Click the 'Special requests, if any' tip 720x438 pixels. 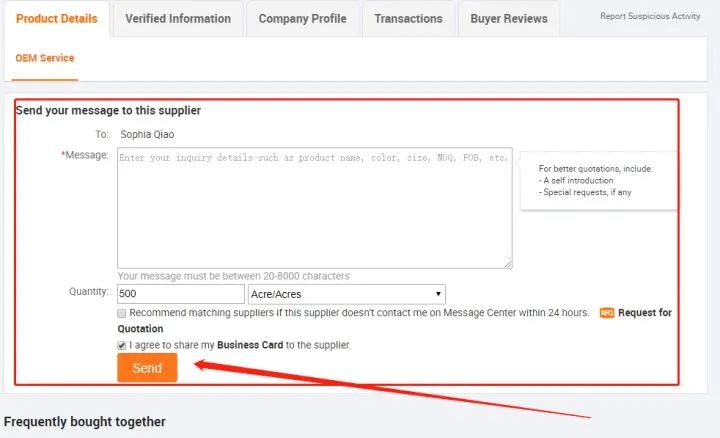[587, 192]
